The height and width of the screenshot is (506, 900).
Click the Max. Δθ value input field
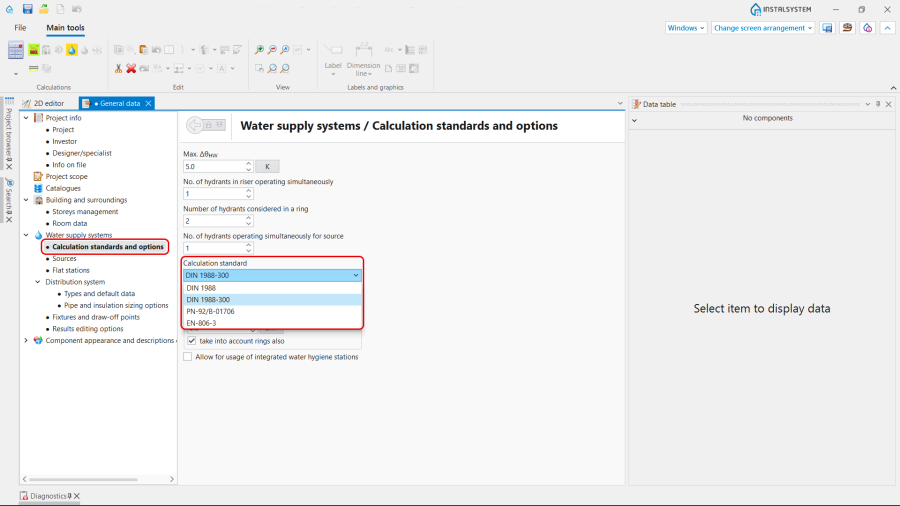[213, 166]
